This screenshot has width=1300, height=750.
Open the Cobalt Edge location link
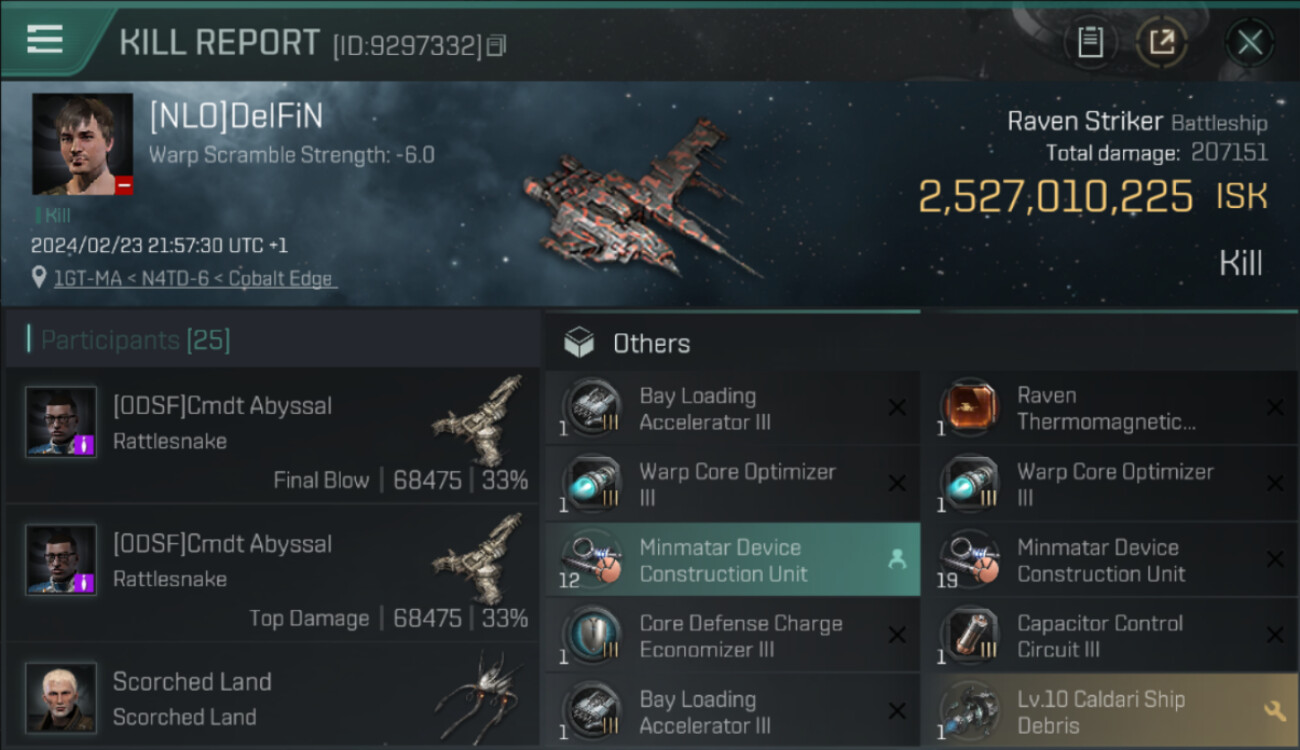tap(195, 279)
